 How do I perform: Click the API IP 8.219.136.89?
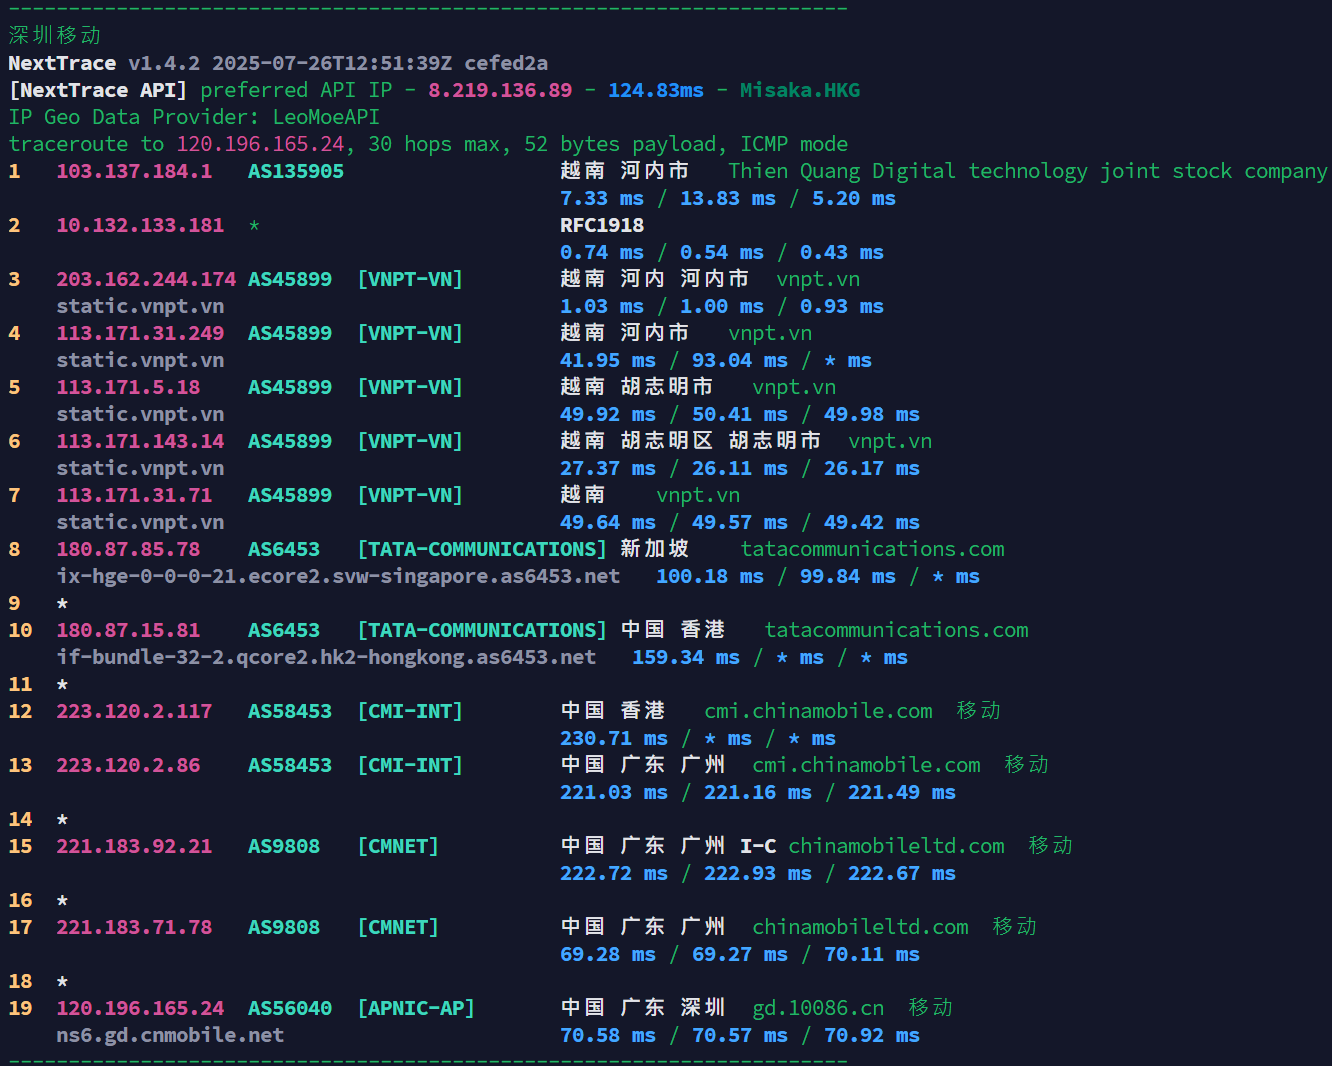point(500,90)
